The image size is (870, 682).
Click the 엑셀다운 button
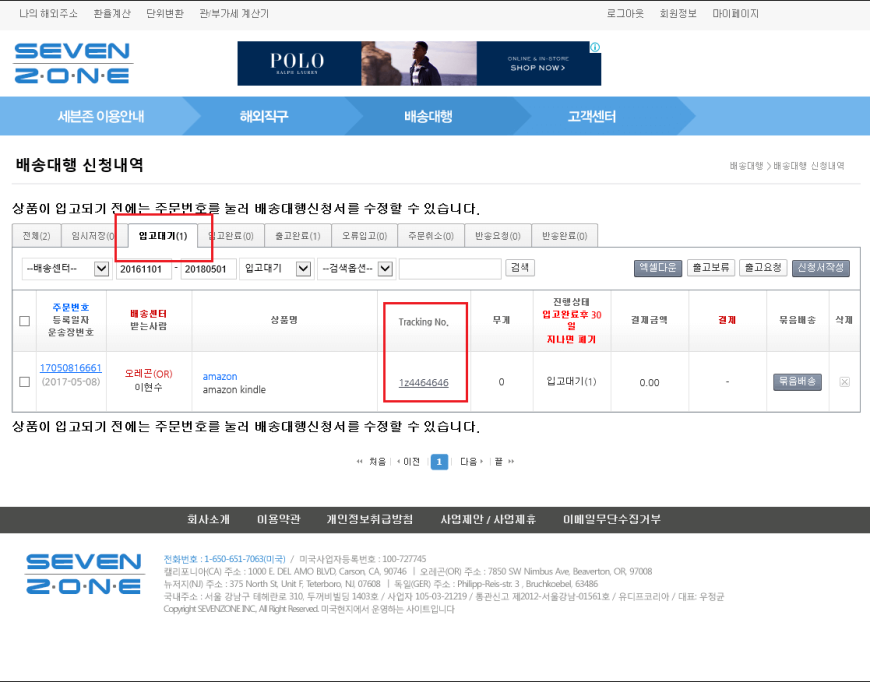click(x=658, y=267)
